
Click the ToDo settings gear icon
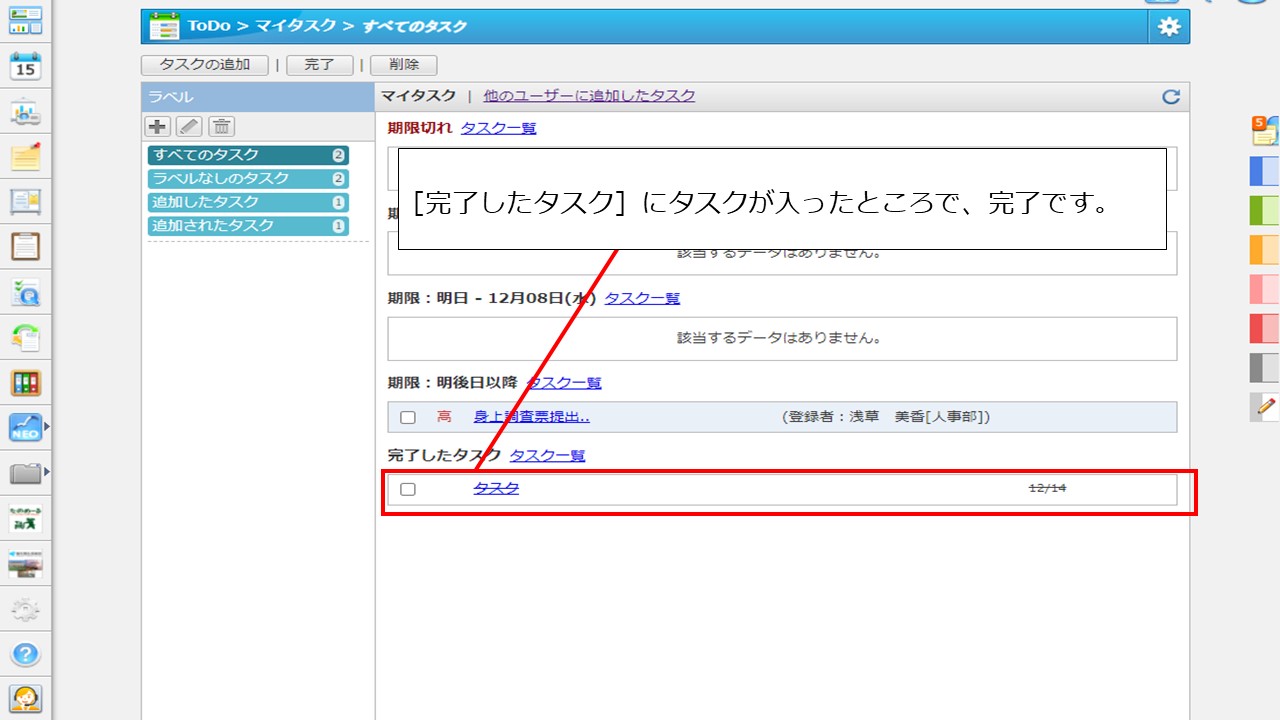(1168, 27)
